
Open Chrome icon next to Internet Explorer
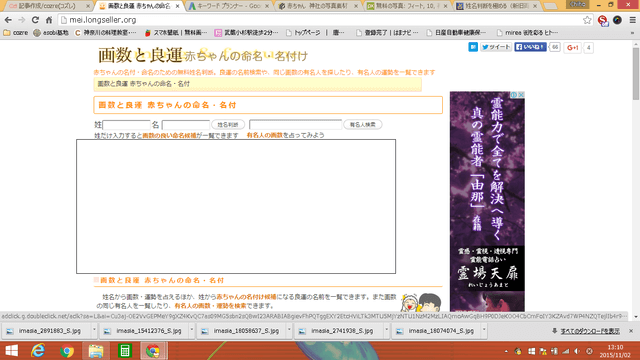(x=67, y=351)
